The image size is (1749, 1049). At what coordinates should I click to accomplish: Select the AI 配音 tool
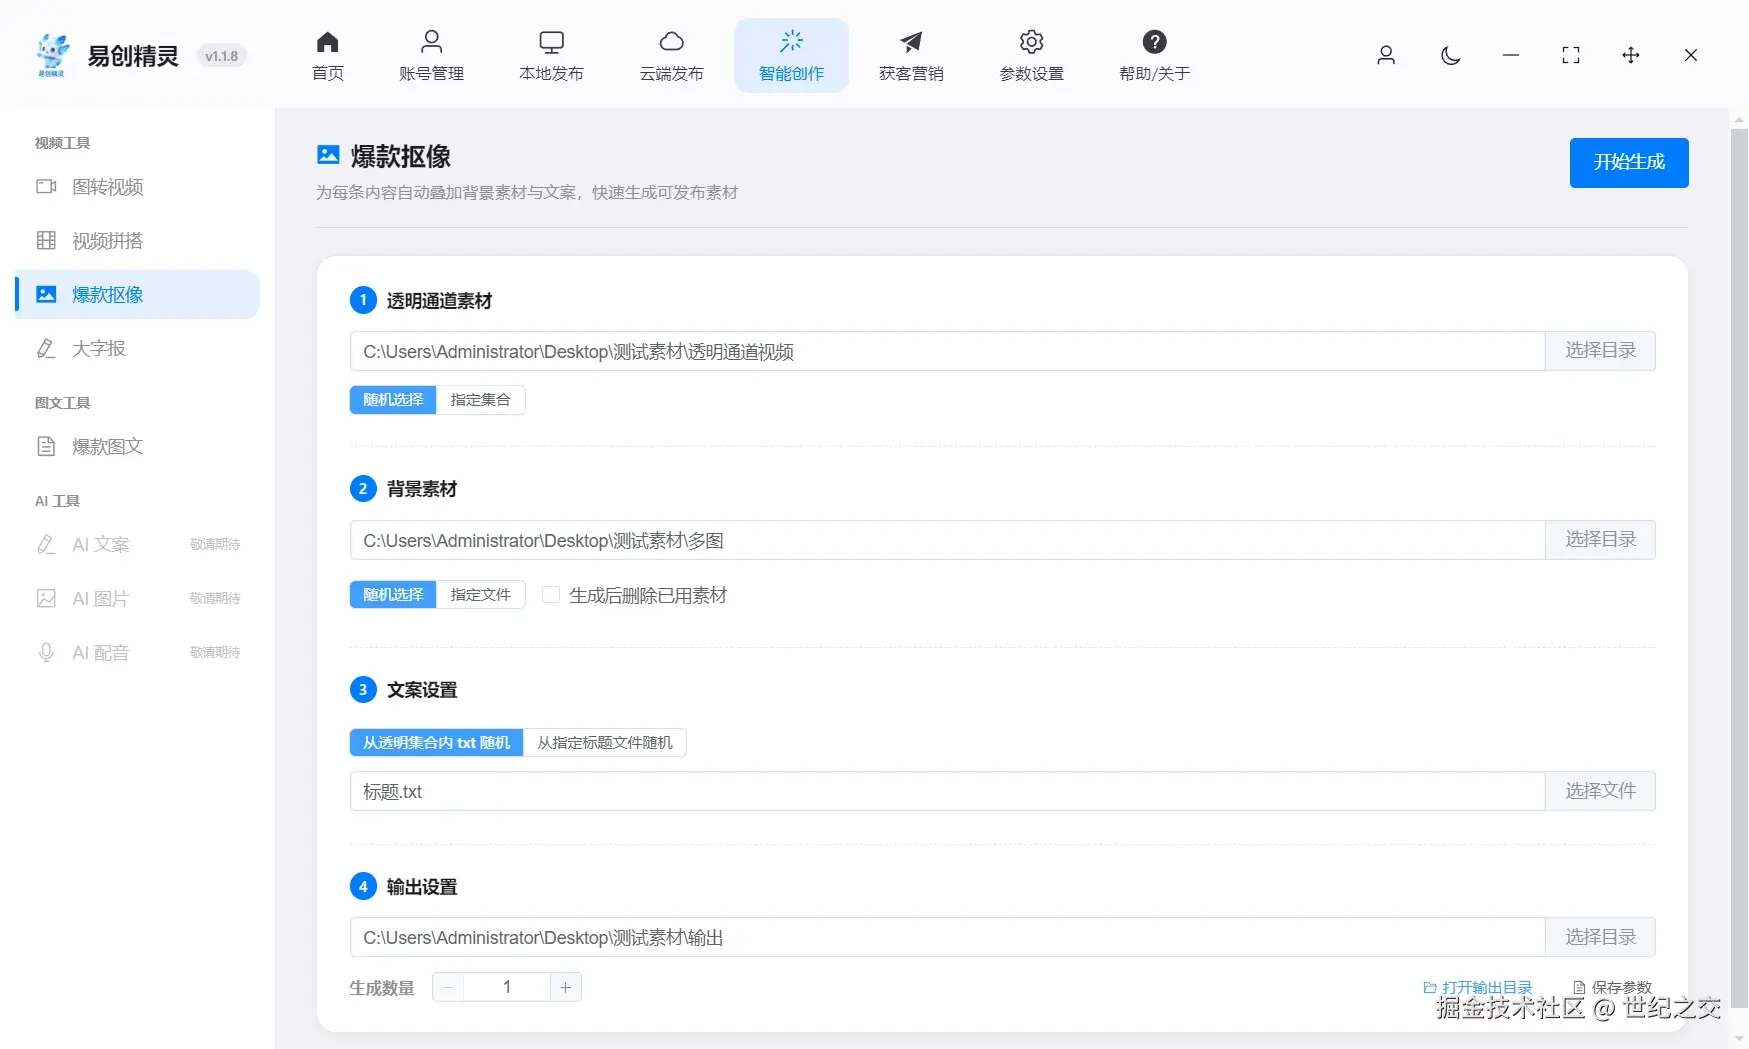(x=100, y=652)
